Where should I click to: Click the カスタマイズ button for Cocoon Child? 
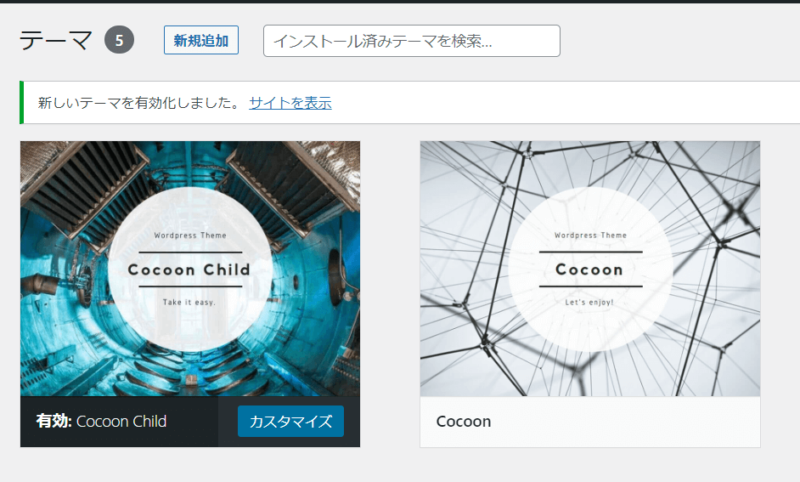pyautogui.click(x=291, y=421)
